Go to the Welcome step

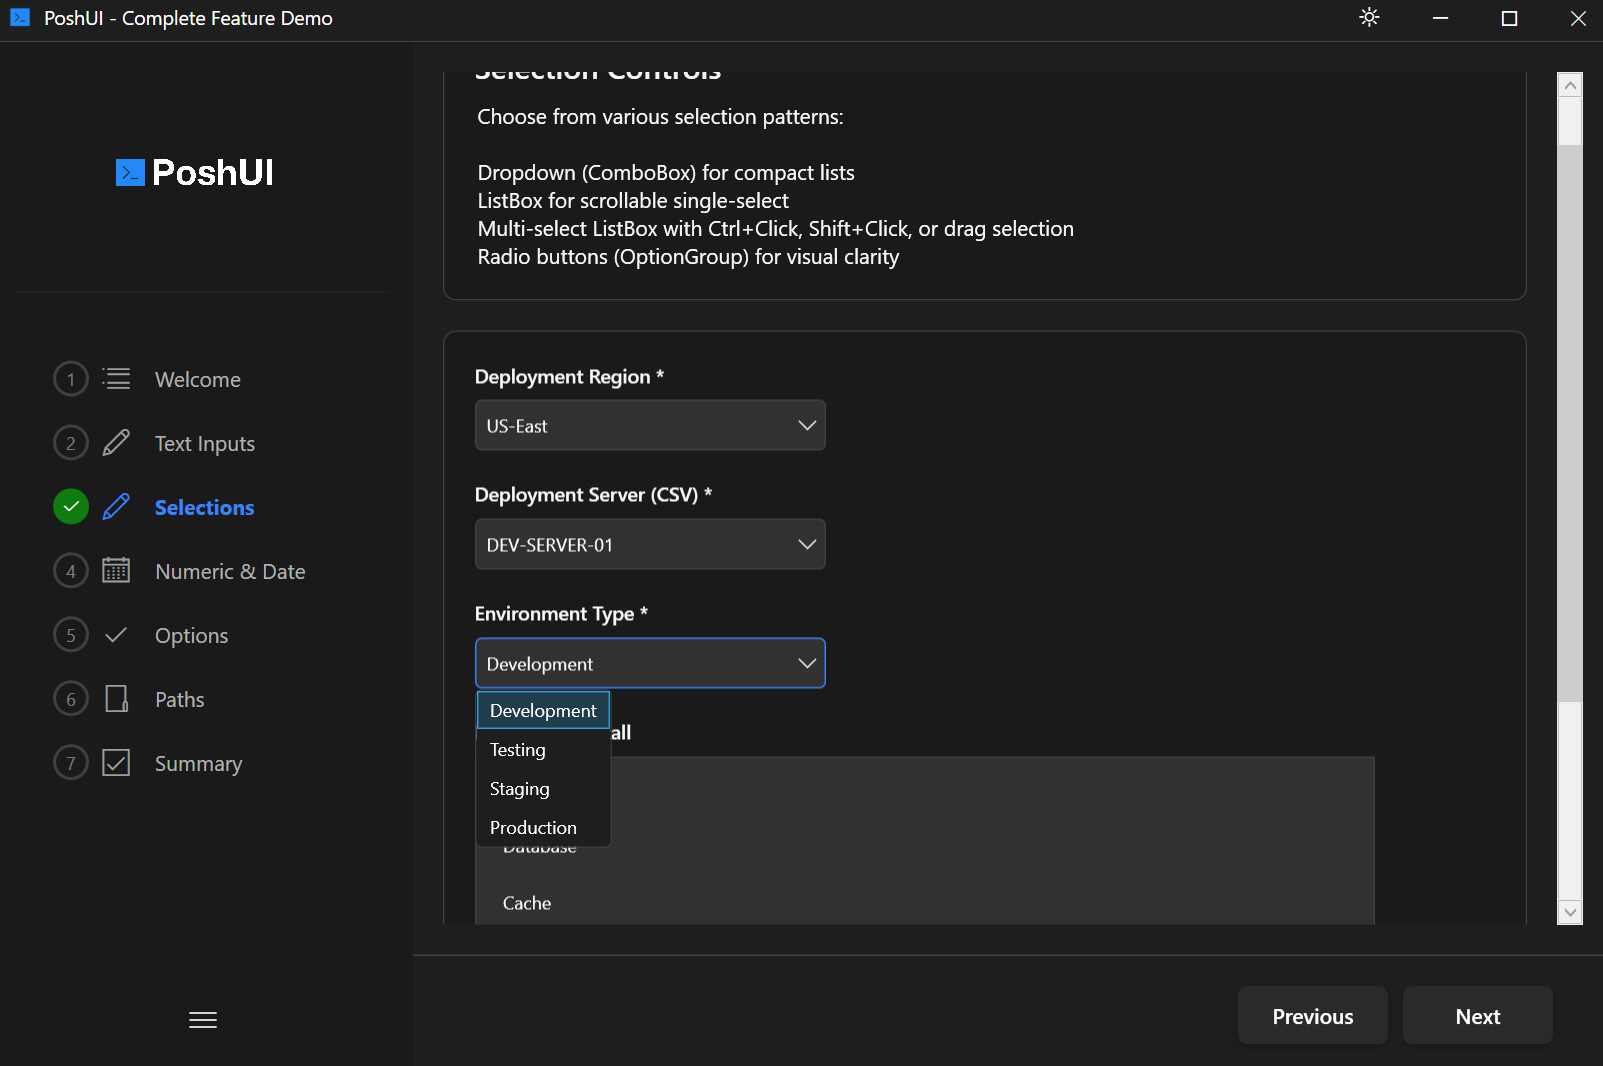click(x=198, y=380)
